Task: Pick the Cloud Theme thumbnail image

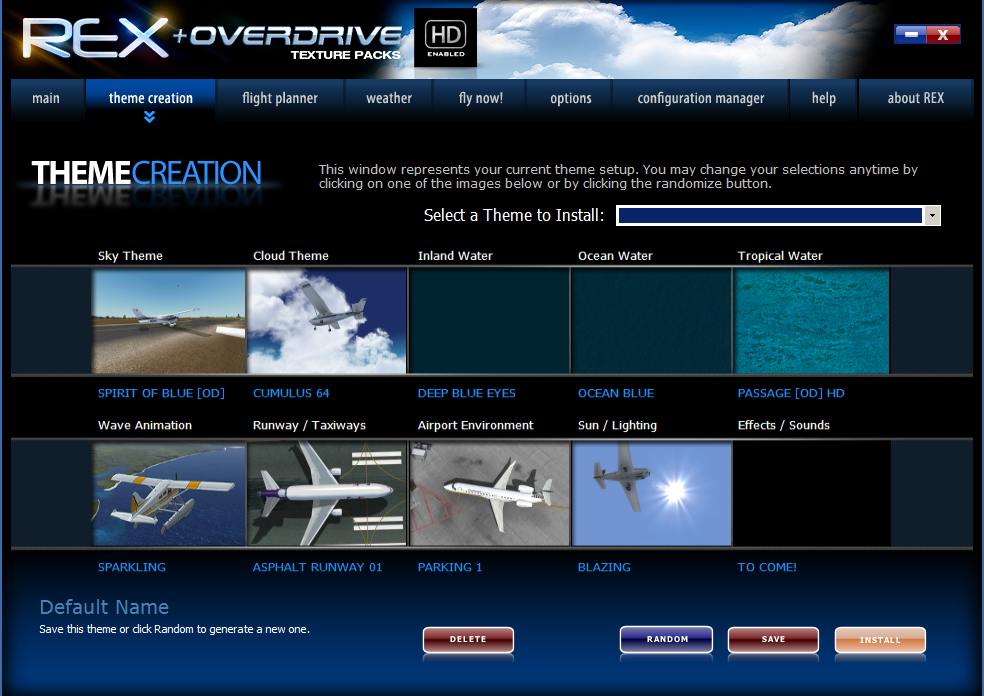Action: (x=327, y=321)
